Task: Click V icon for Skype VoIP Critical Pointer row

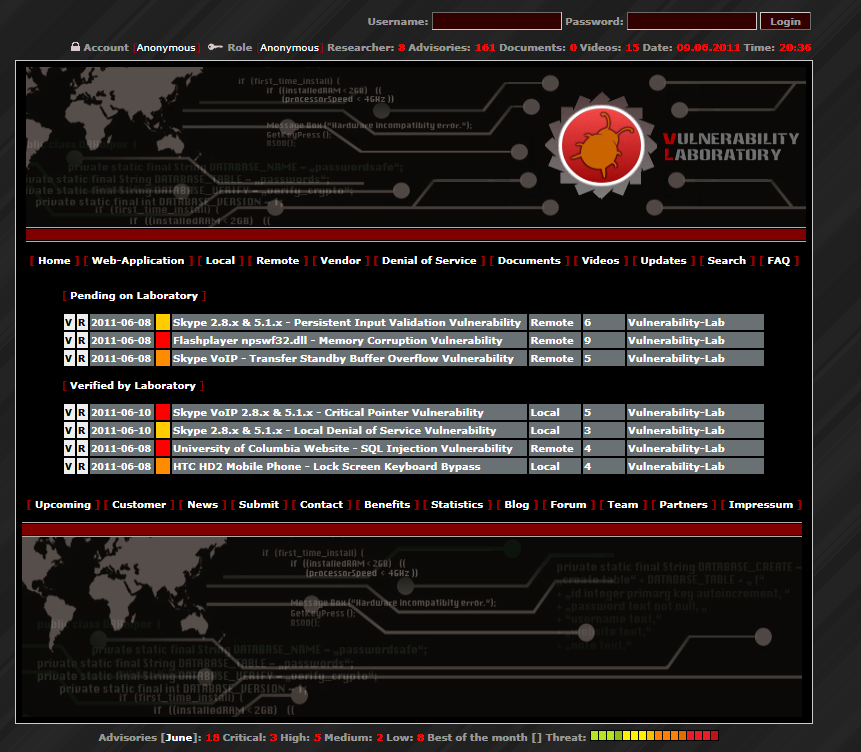Action: [69, 413]
